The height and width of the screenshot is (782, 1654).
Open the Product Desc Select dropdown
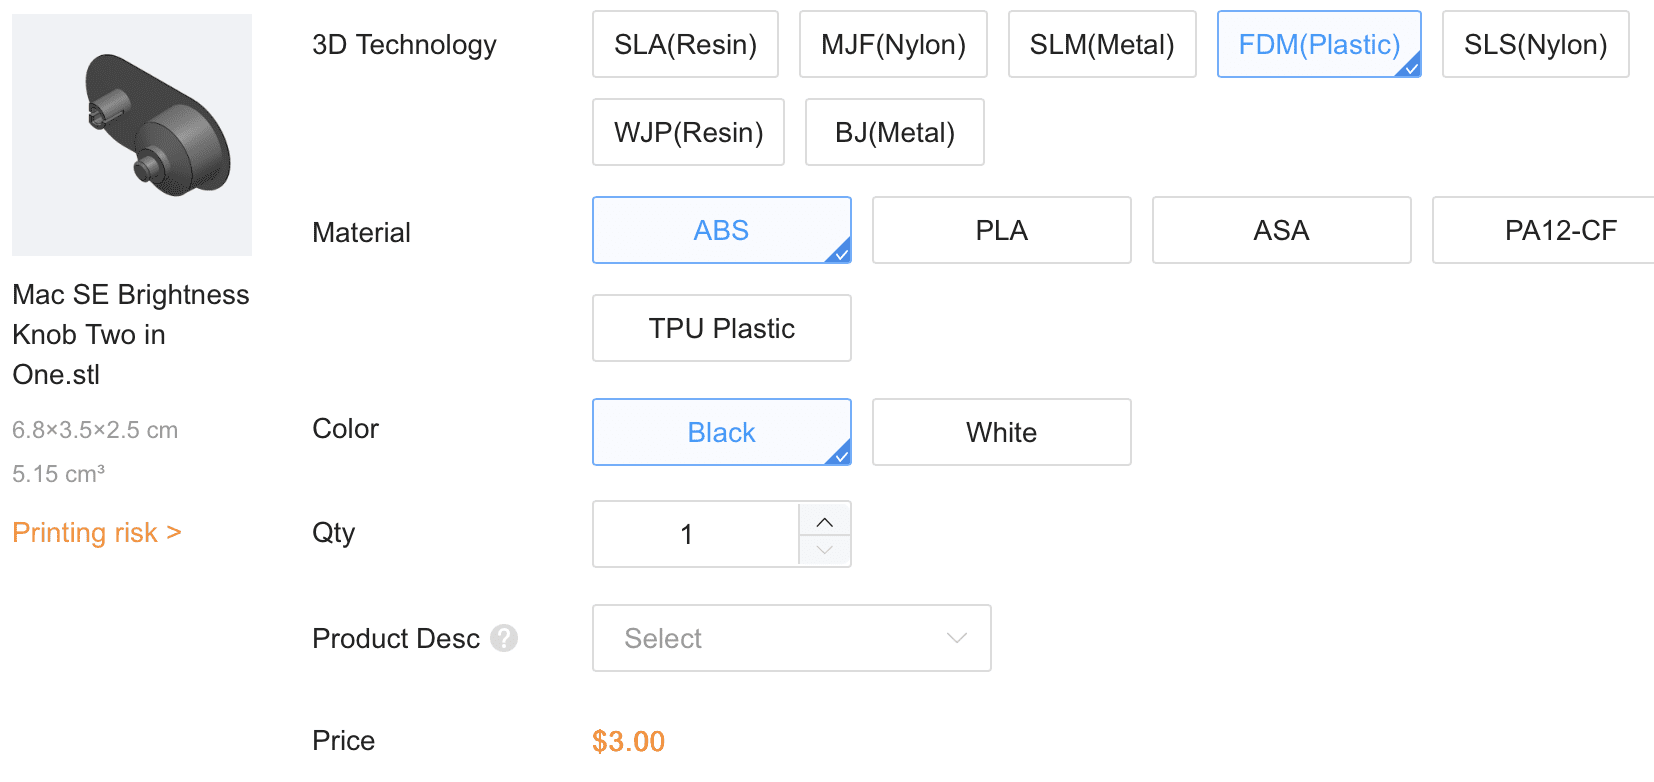[x=791, y=638]
